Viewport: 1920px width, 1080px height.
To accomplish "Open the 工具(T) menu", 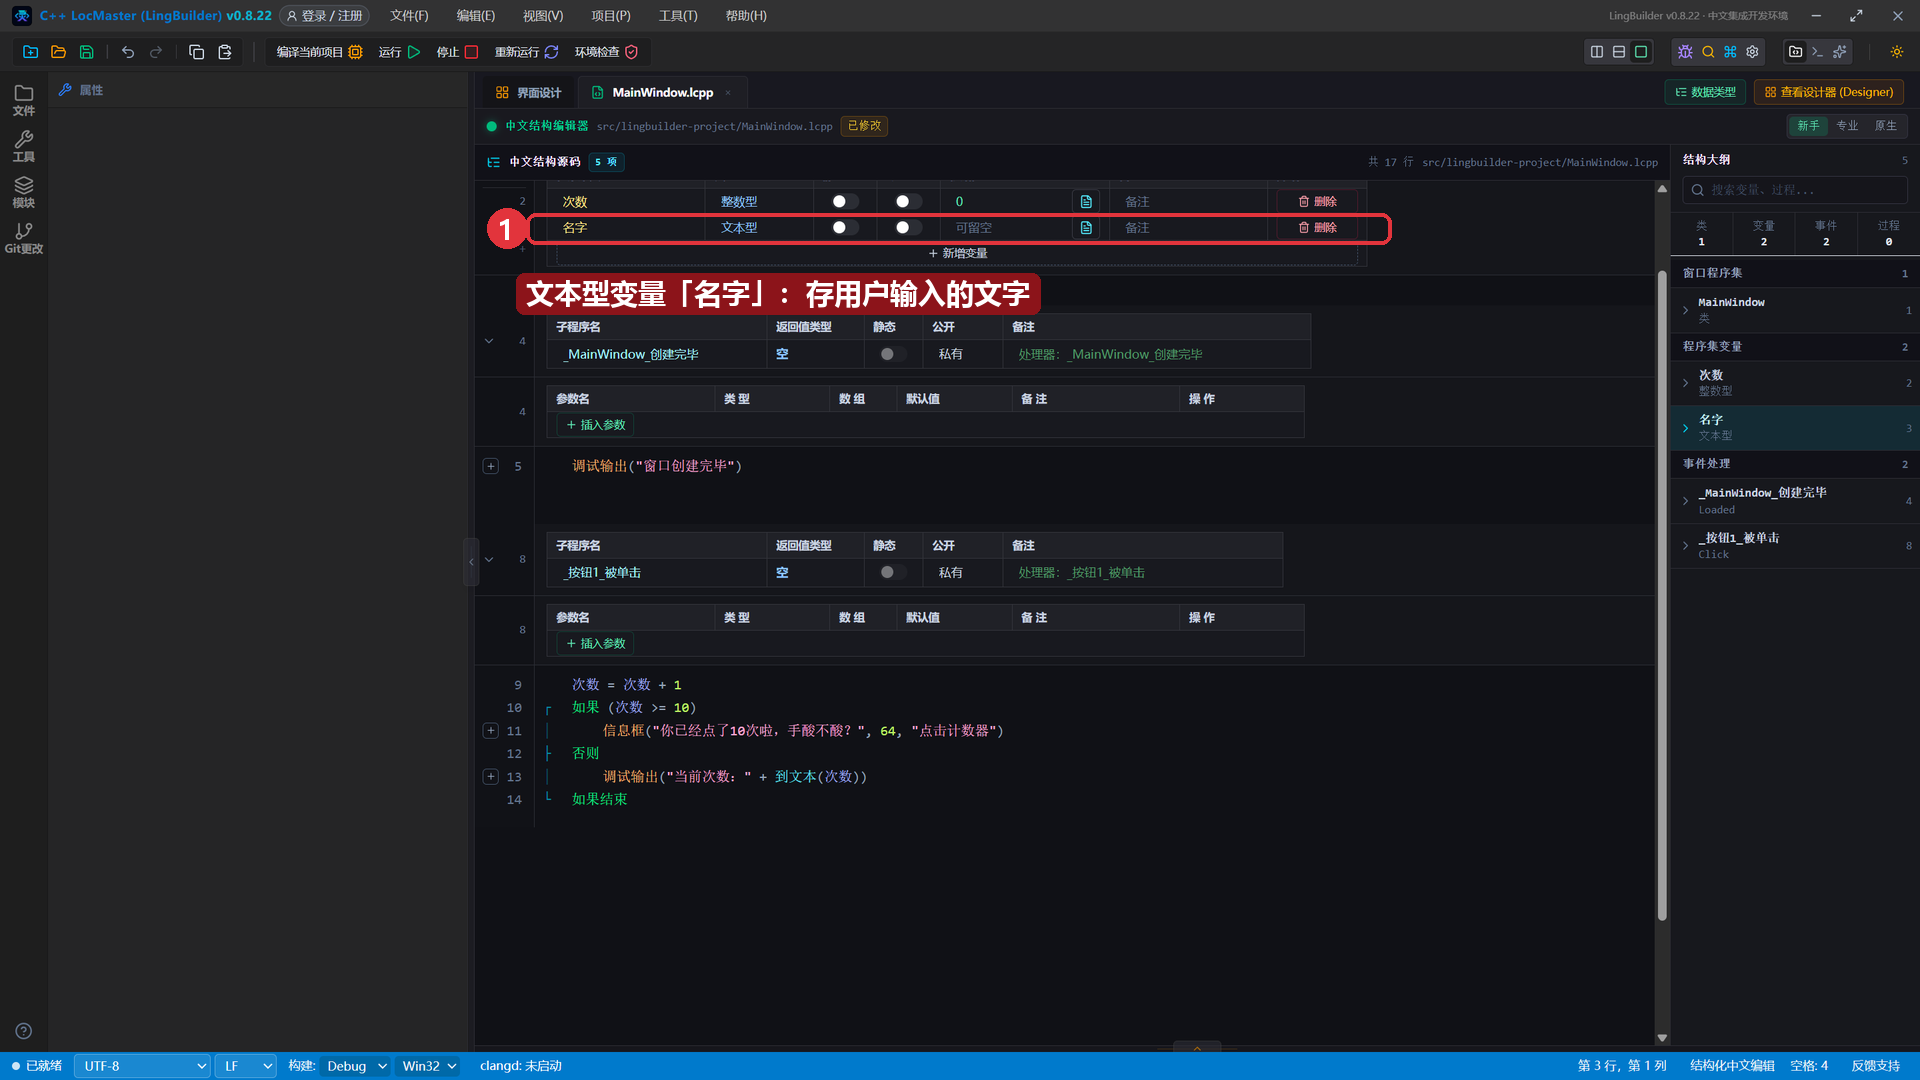I will pyautogui.click(x=678, y=16).
